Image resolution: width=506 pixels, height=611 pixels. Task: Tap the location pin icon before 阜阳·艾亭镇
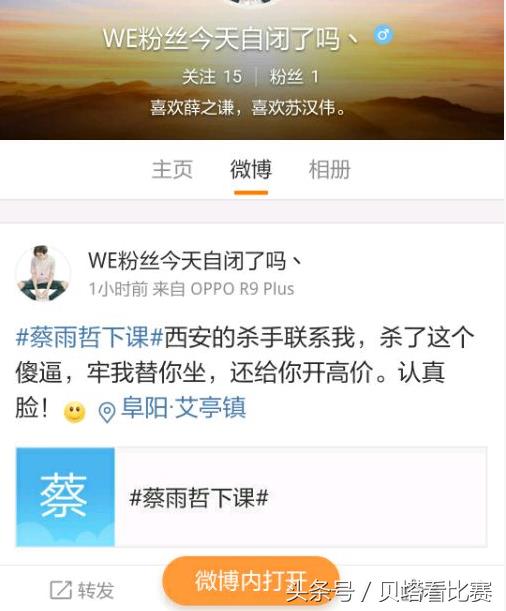[106, 412]
